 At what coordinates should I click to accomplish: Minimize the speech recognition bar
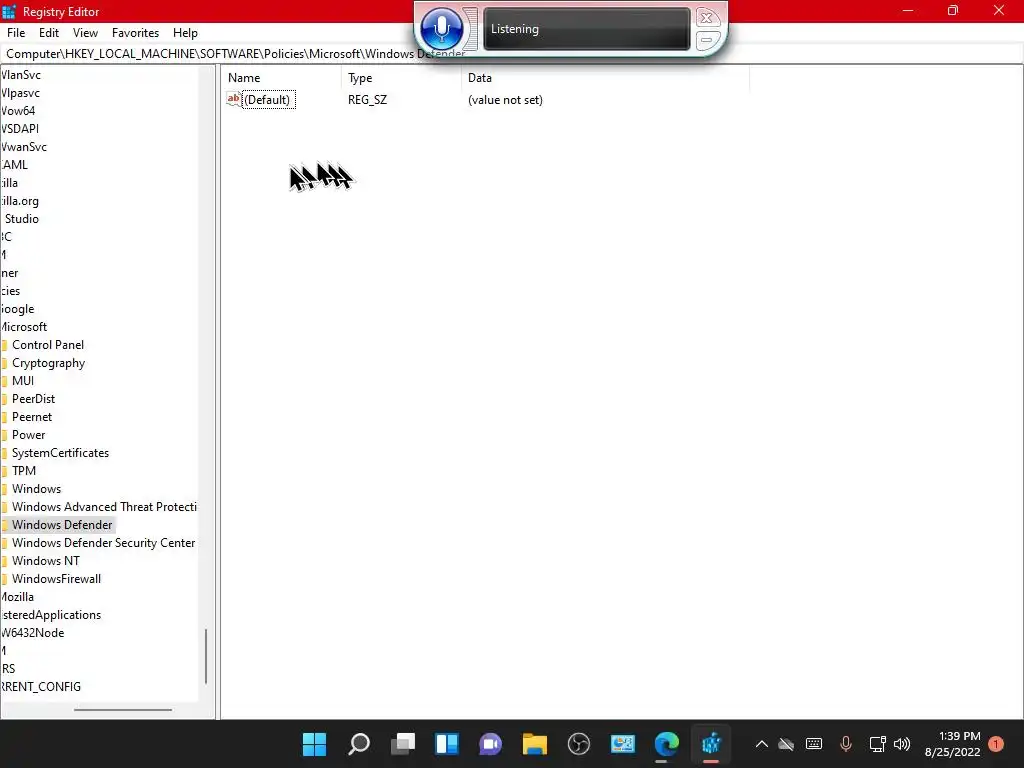click(x=707, y=40)
